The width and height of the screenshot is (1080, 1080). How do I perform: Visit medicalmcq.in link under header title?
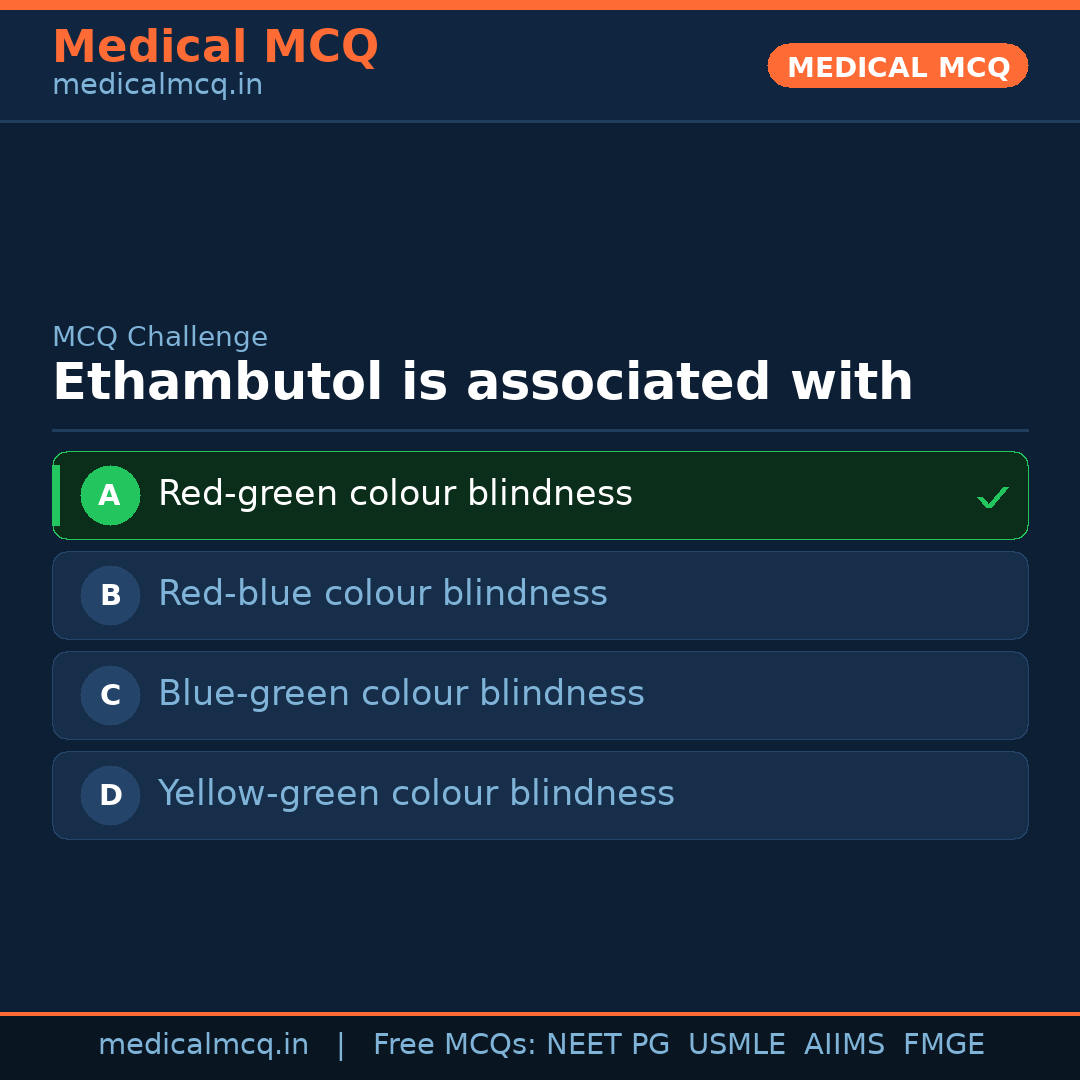pyautogui.click(x=157, y=85)
